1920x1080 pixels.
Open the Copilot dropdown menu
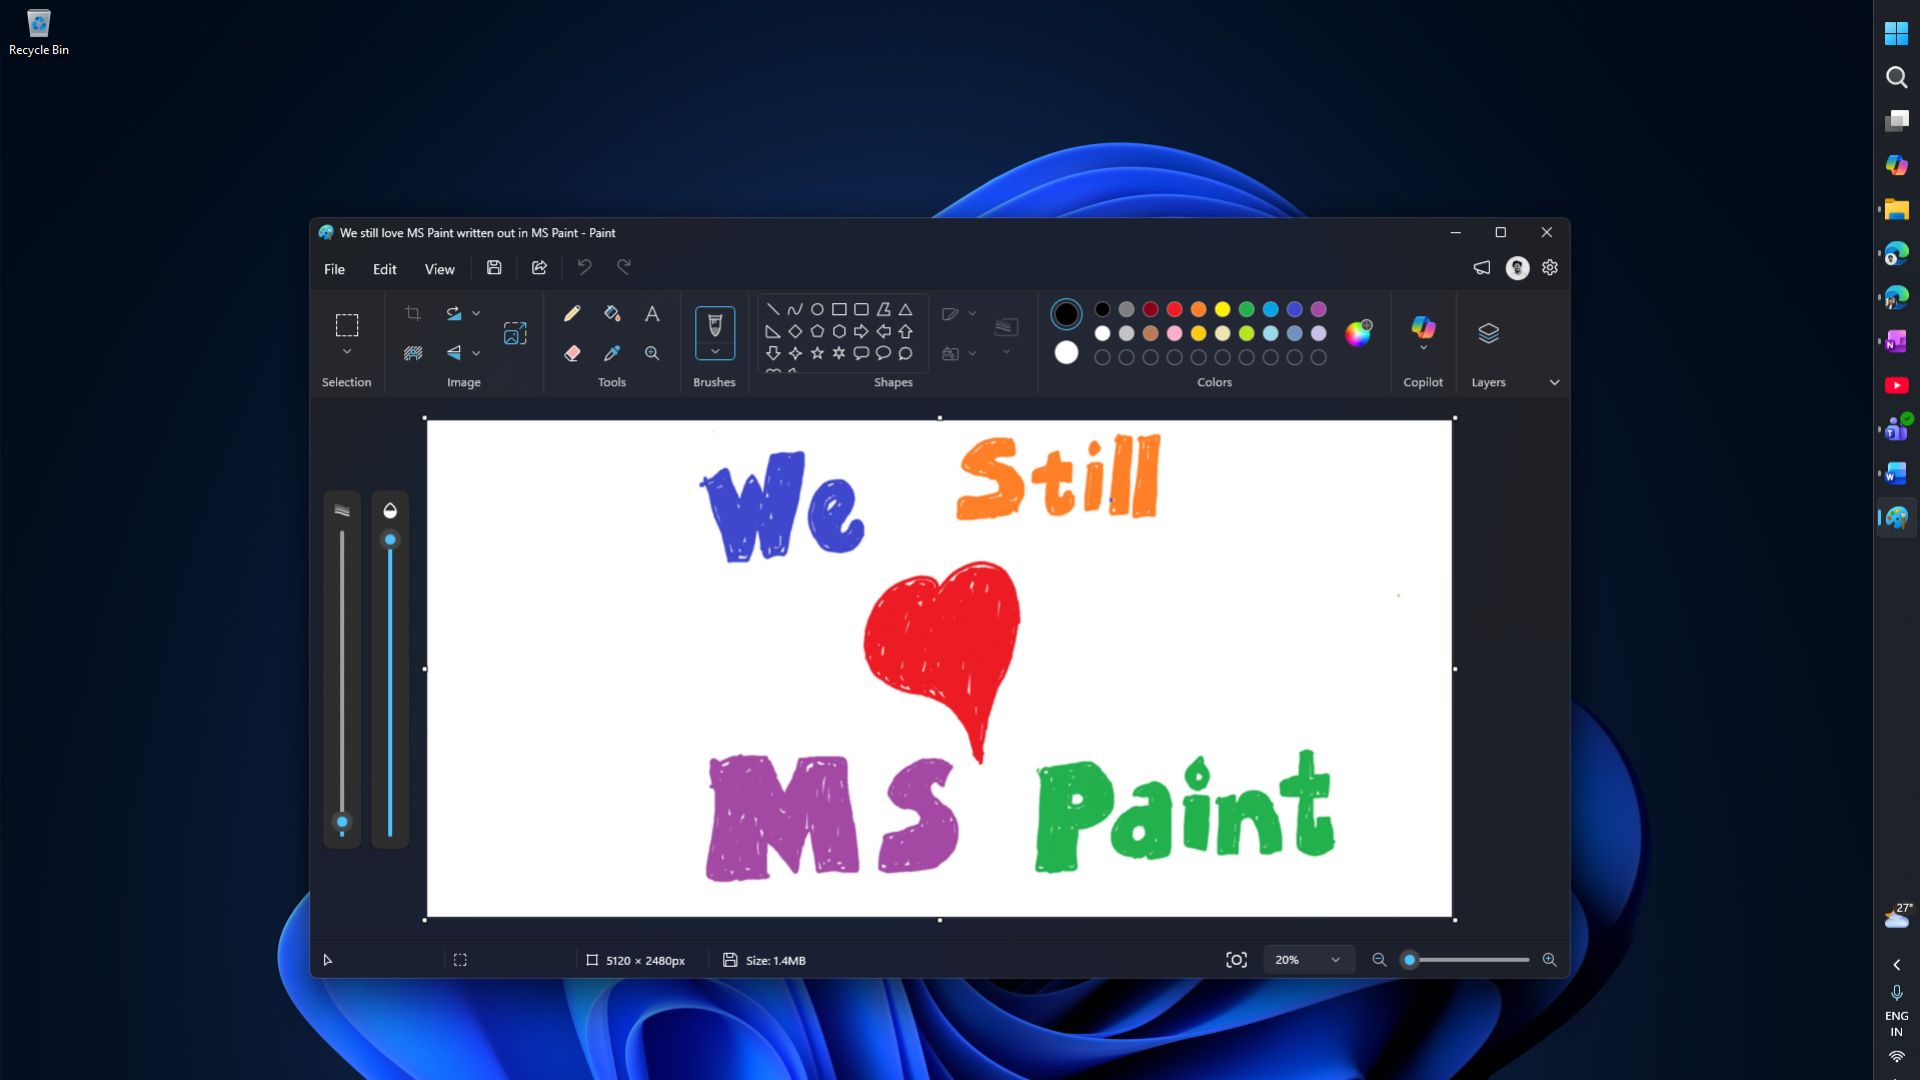(1423, 348)
